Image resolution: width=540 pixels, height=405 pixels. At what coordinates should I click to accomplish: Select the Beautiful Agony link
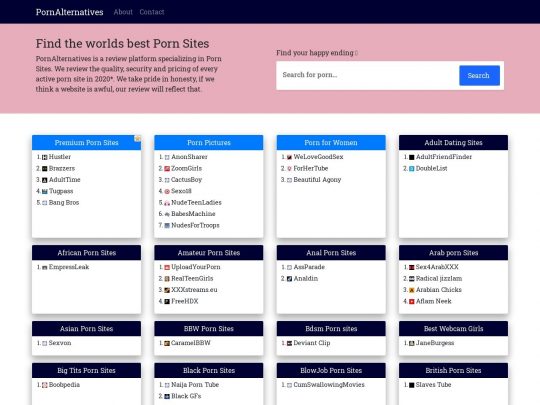[317, 180]
